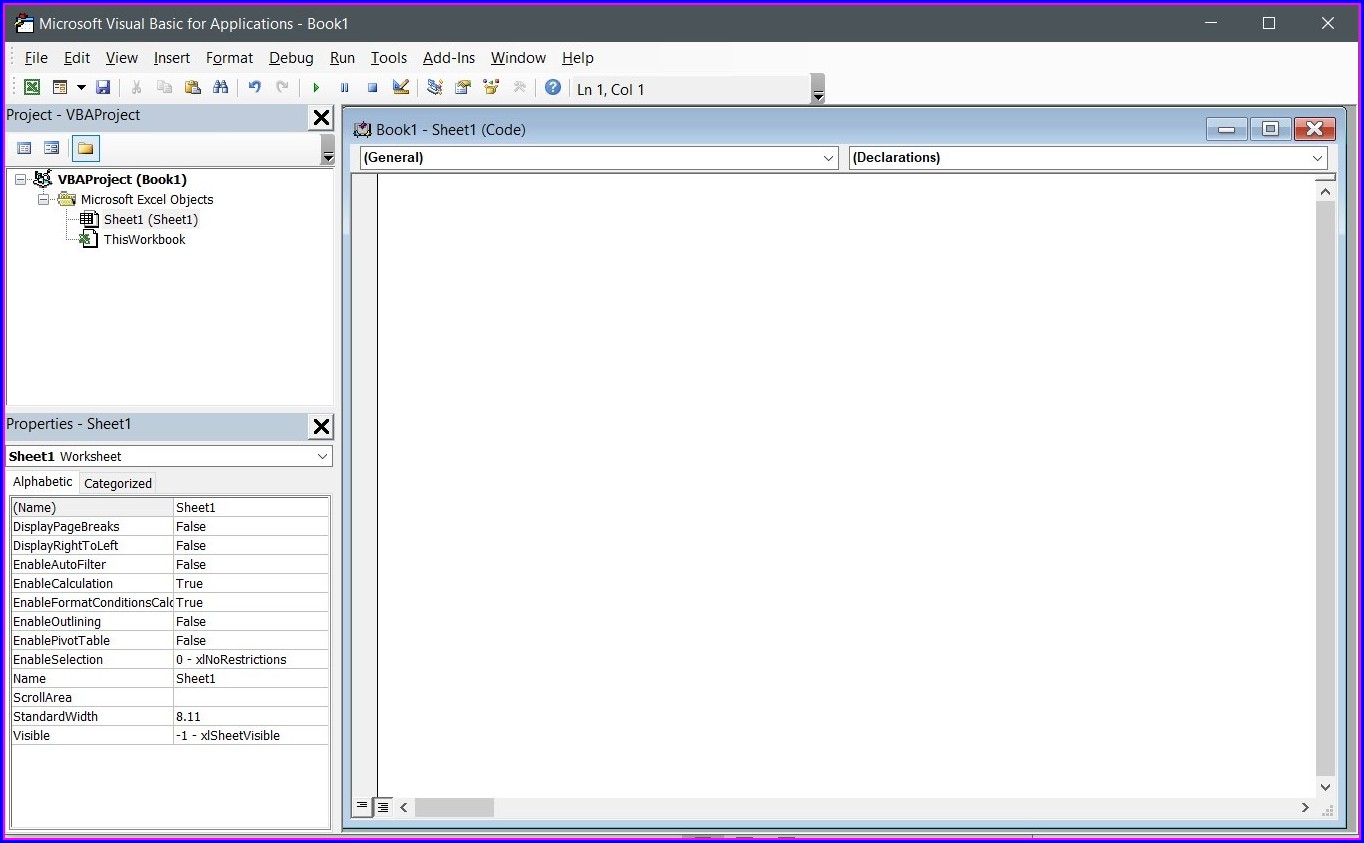Click the code window vertical scrollbar down arrow
The image size is (1364, 843).
[x=1325, y=787]
